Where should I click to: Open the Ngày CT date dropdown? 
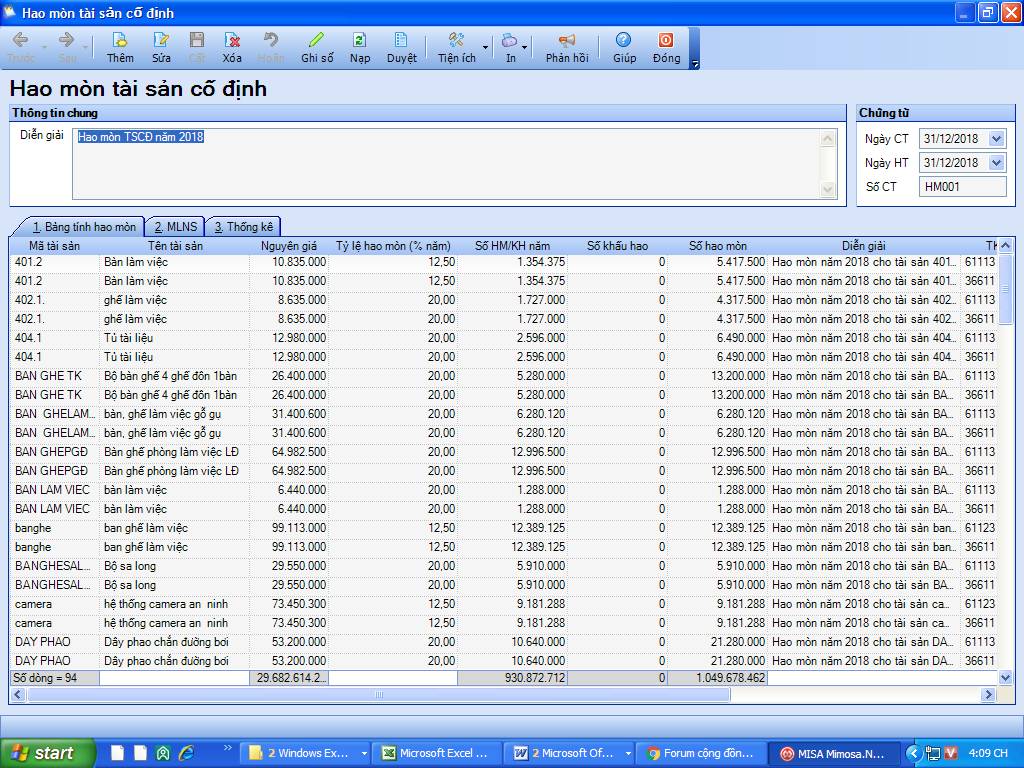(x=996, y=139)
